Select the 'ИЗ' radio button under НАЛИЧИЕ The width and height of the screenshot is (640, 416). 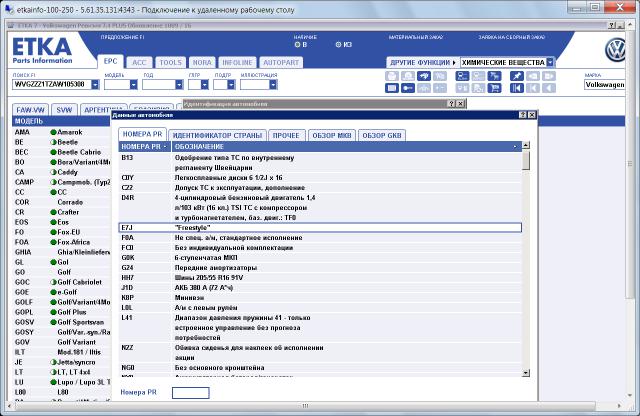(x=338, y=44)
